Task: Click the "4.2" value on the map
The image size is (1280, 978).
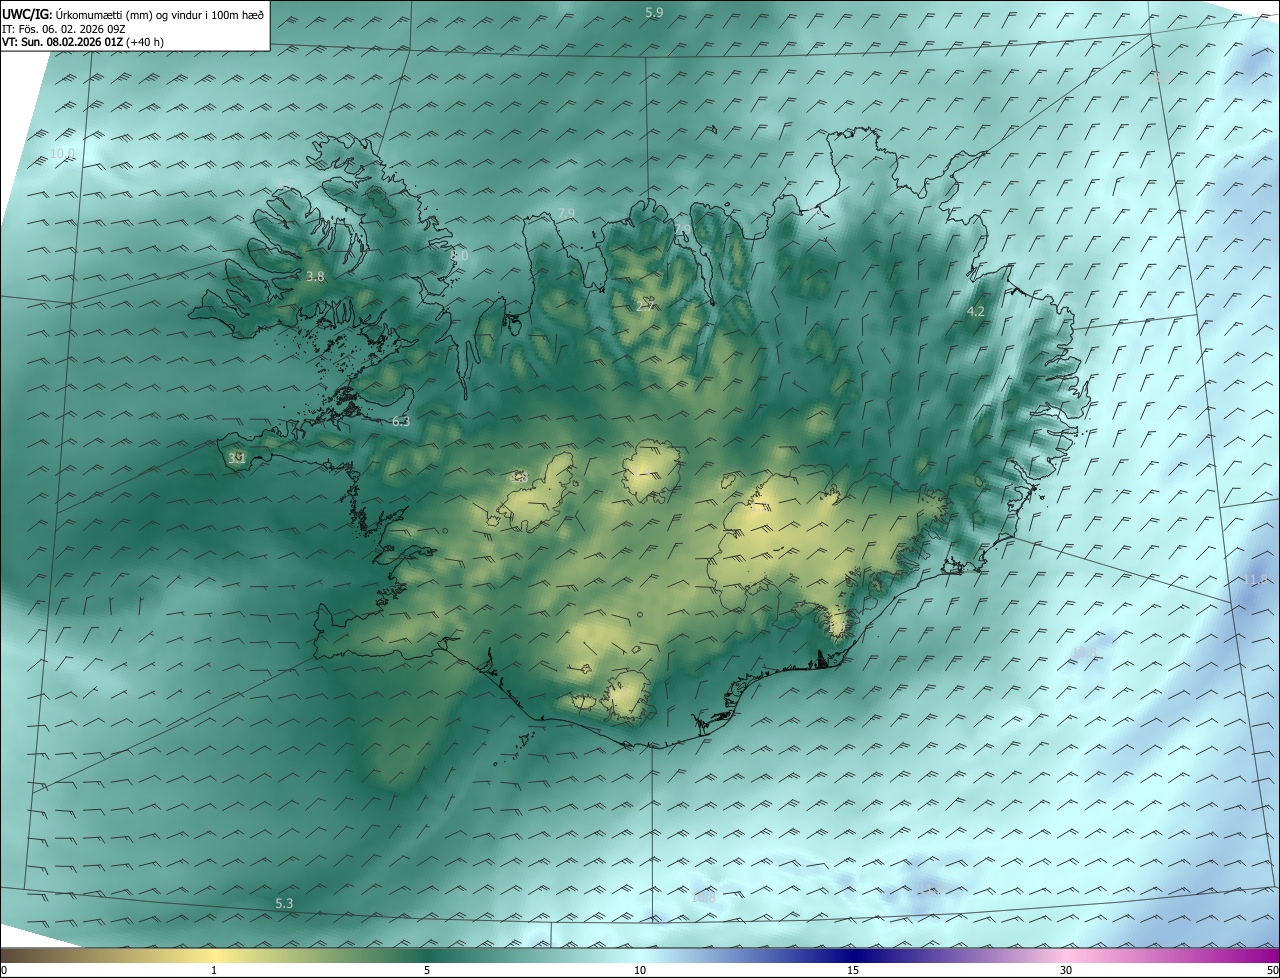Action: (976, 312)
